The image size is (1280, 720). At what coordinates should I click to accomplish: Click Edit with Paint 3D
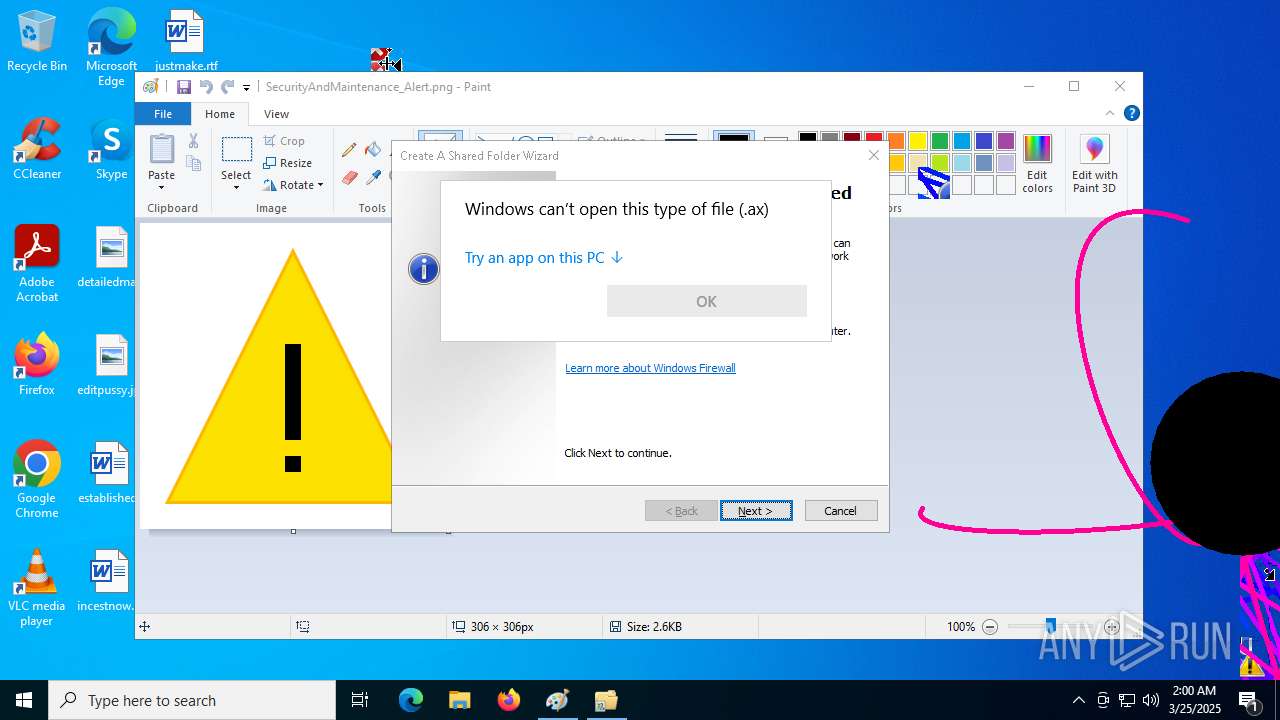(1095, 164)
